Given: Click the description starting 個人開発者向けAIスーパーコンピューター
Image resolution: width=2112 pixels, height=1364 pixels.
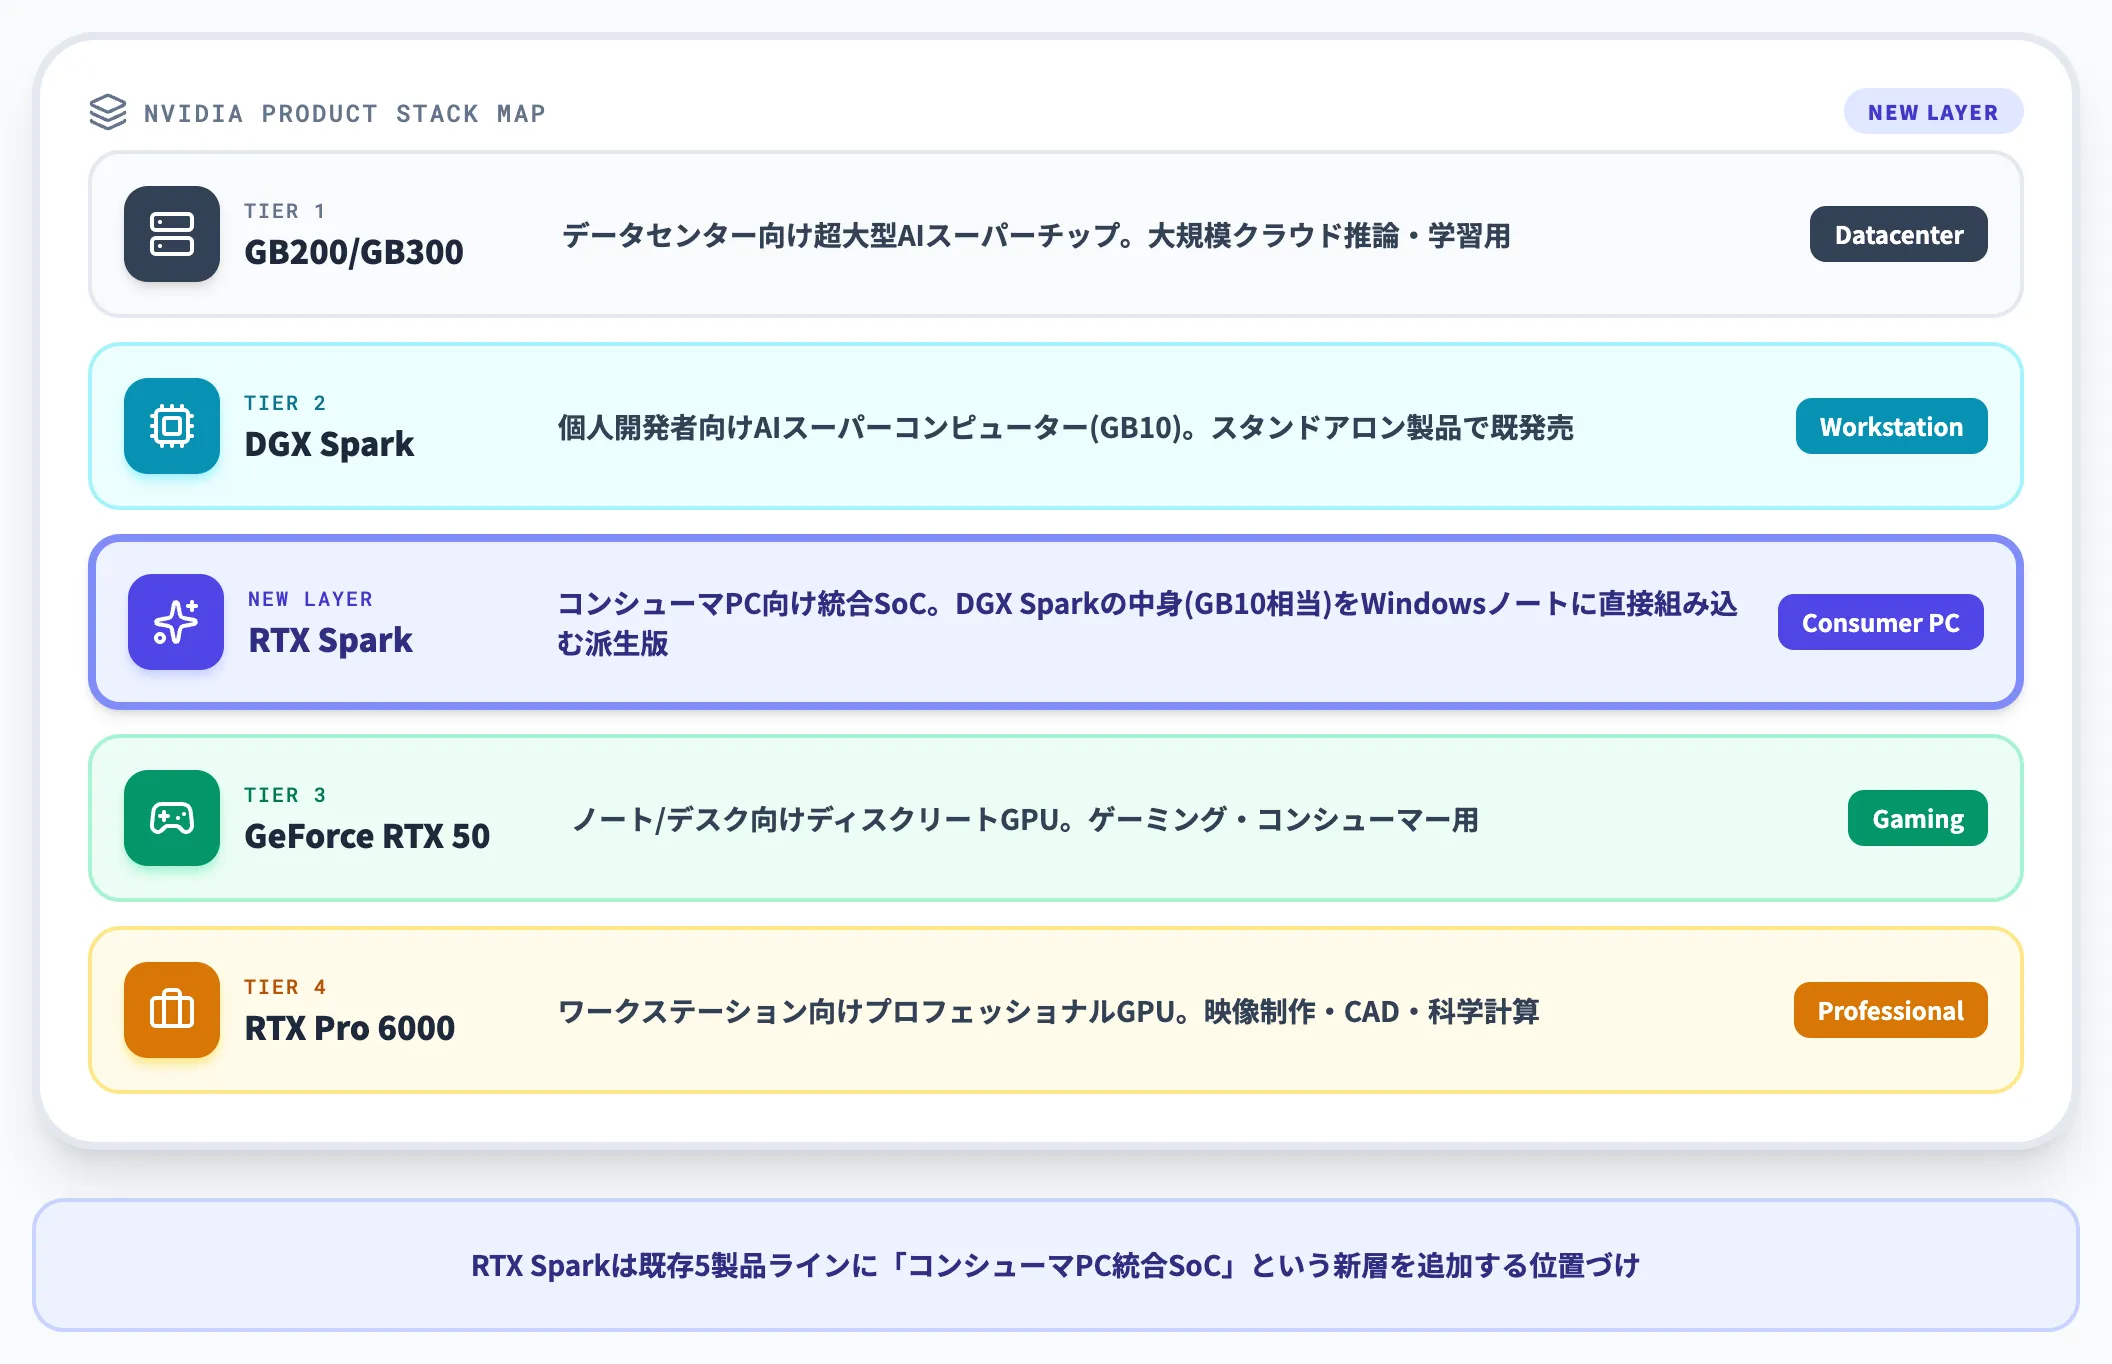Looking at the screenshot, I should [1065, 427].
